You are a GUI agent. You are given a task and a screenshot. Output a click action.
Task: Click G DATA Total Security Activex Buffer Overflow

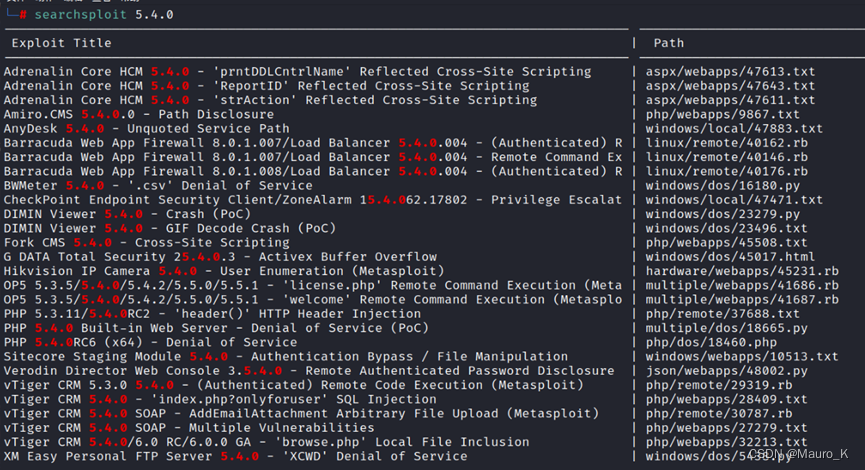click(x=220, y=258)
